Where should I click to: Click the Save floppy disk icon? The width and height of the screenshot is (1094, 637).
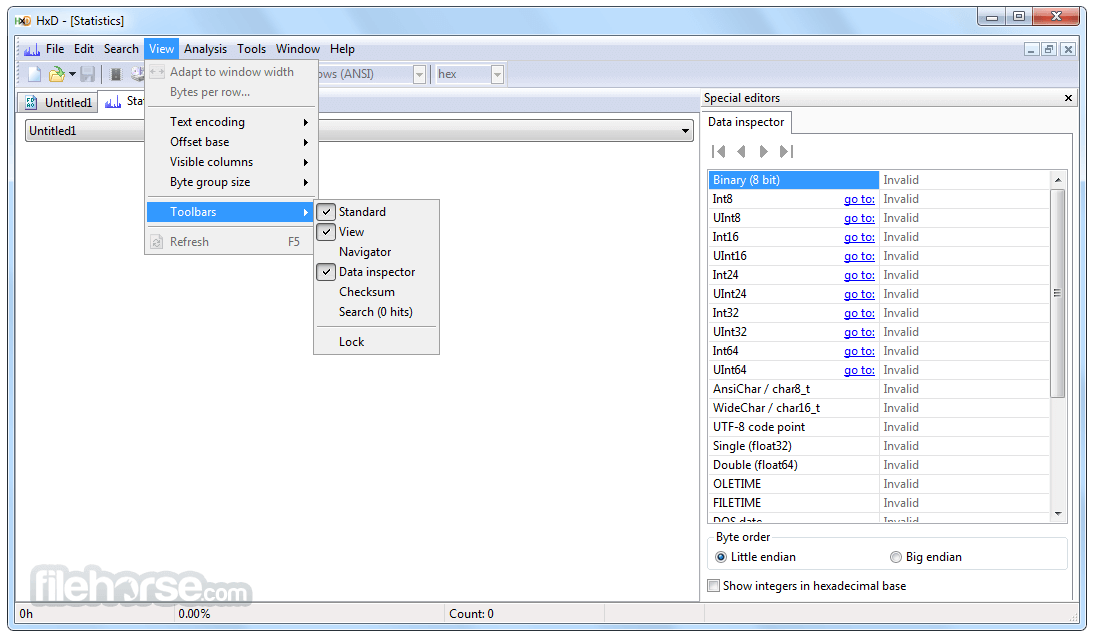(87, 74)
